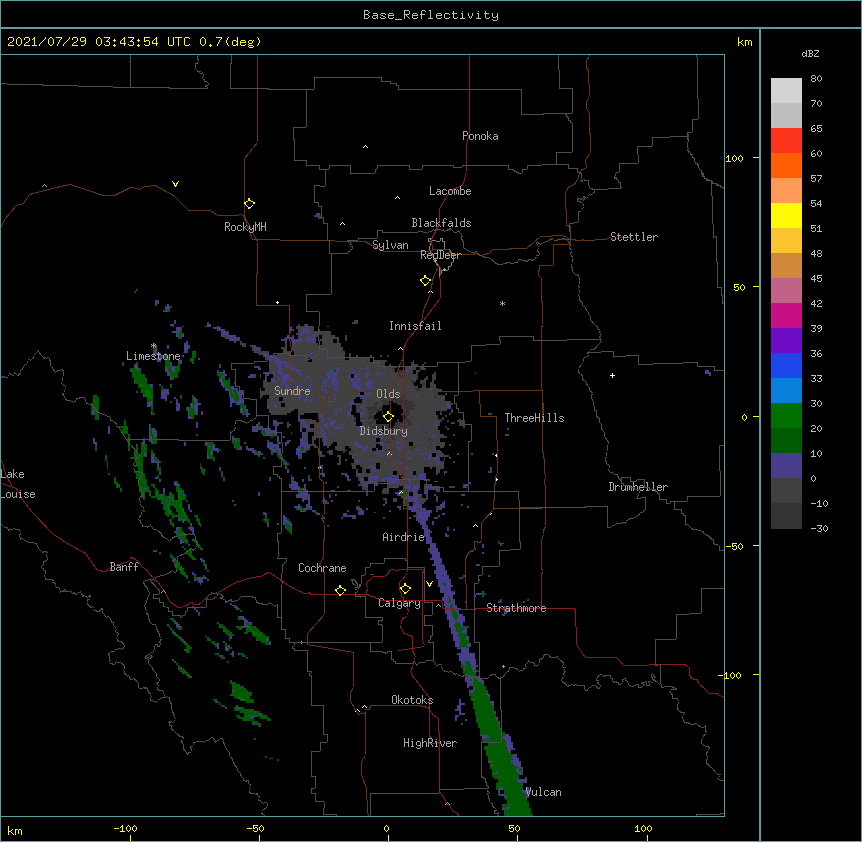Click the ThreeHills label
Viewport: 862px width, 842px height.
pyautogui.click(x=534, y=418)
